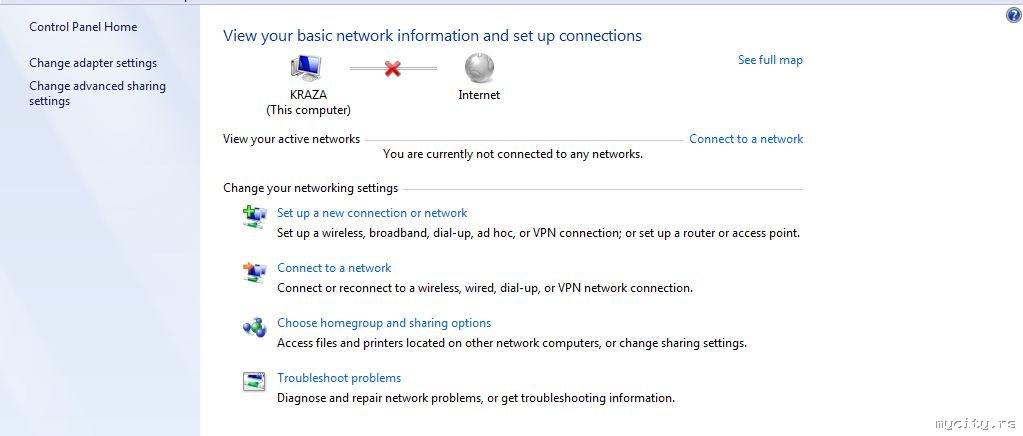Open Change adapter settings
The width and height of the screenshot is (1023, 436).
pyautogui.click(x=93, y=63)
